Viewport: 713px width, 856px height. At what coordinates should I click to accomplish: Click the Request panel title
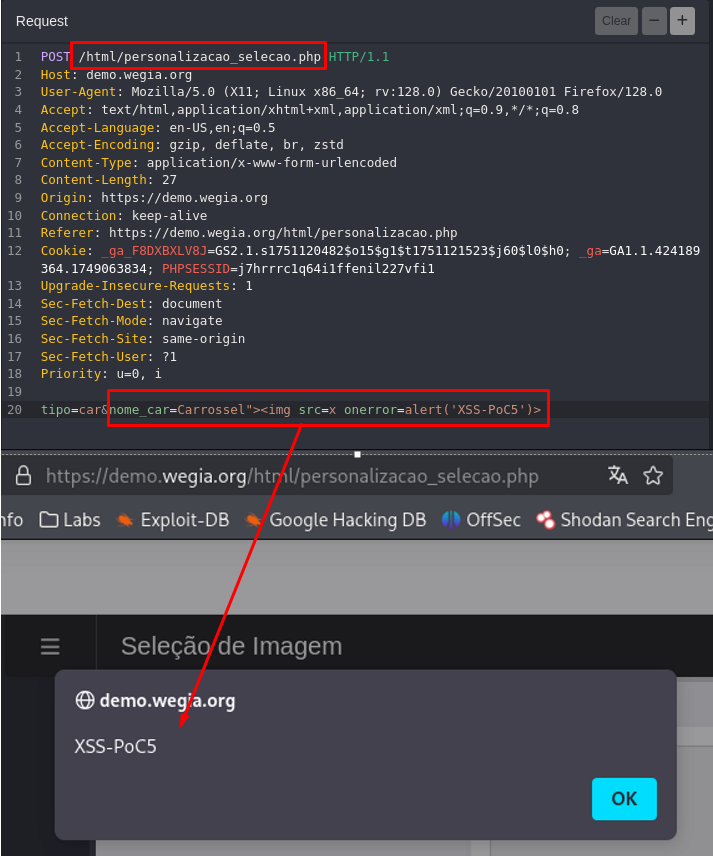pyautogui.click(x=42, y=21)
